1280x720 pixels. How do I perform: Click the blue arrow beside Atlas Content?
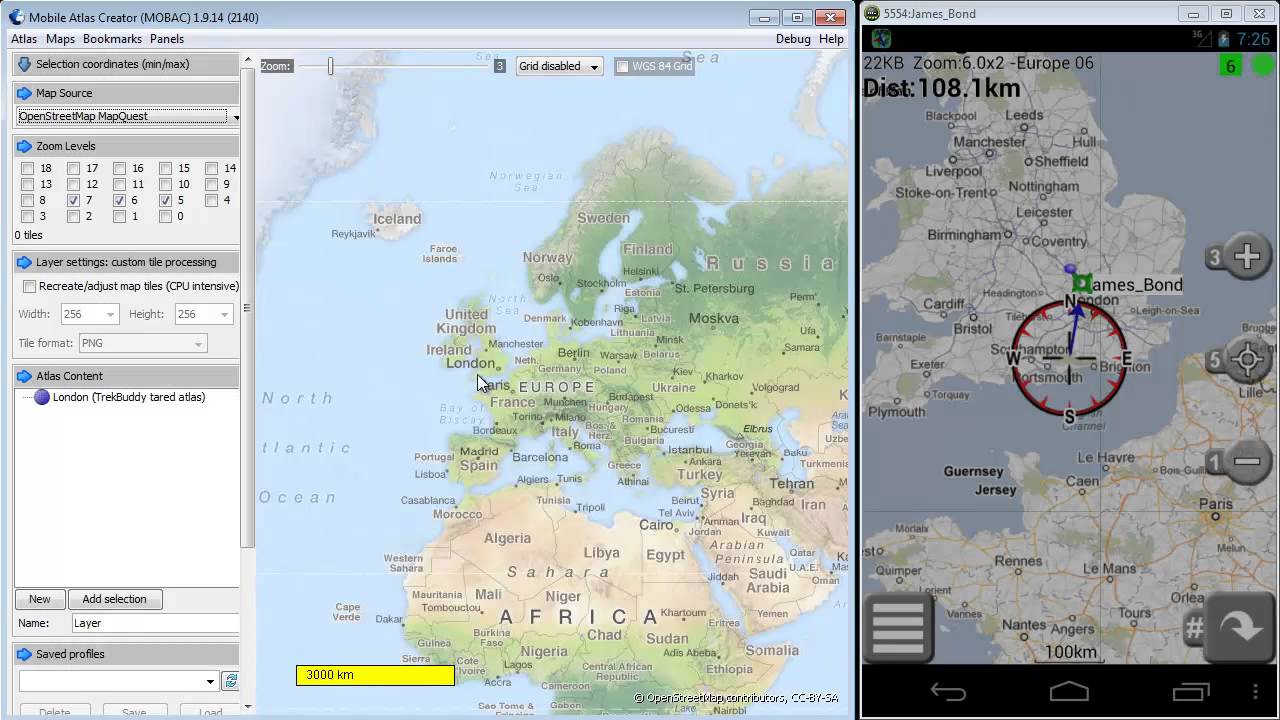tap(25, 376)
